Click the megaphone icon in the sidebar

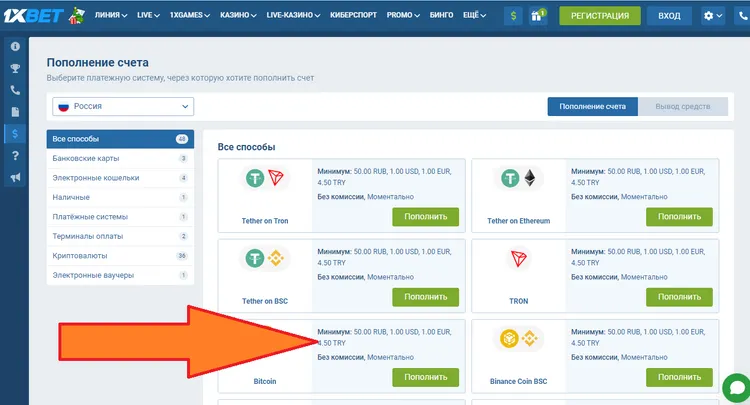click(15, 178)
